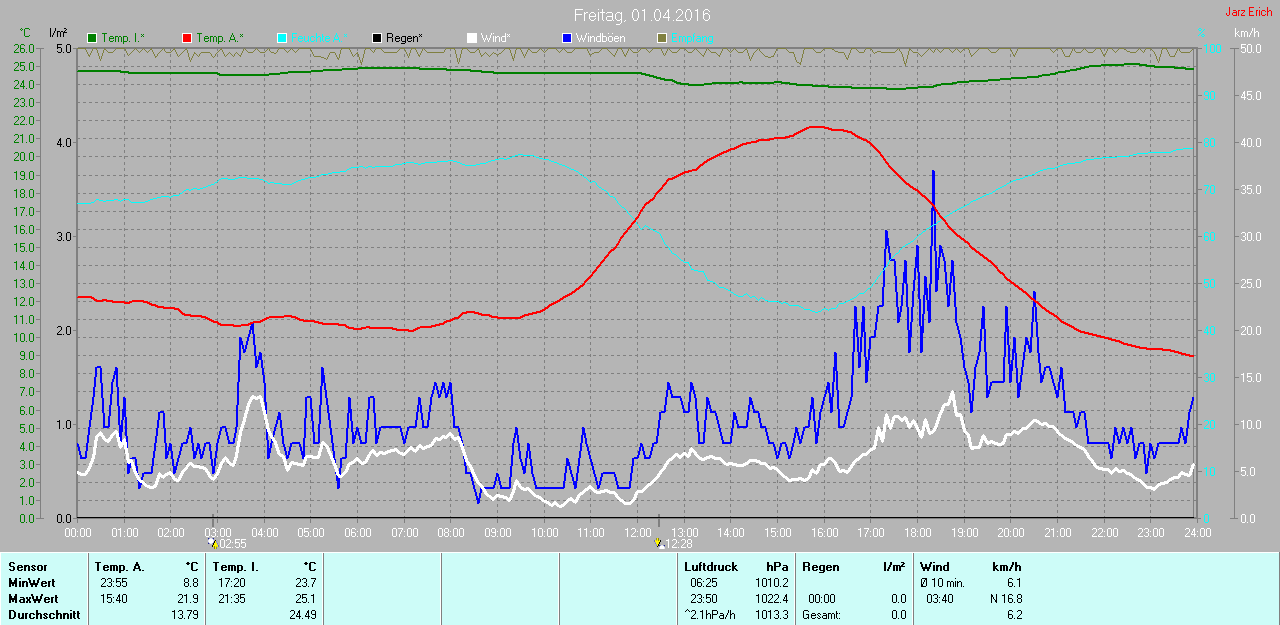The width and height of the screenshot is (1280, 625).
Task: Click the olive Empfang legend swatch
Action: [661, 38]
